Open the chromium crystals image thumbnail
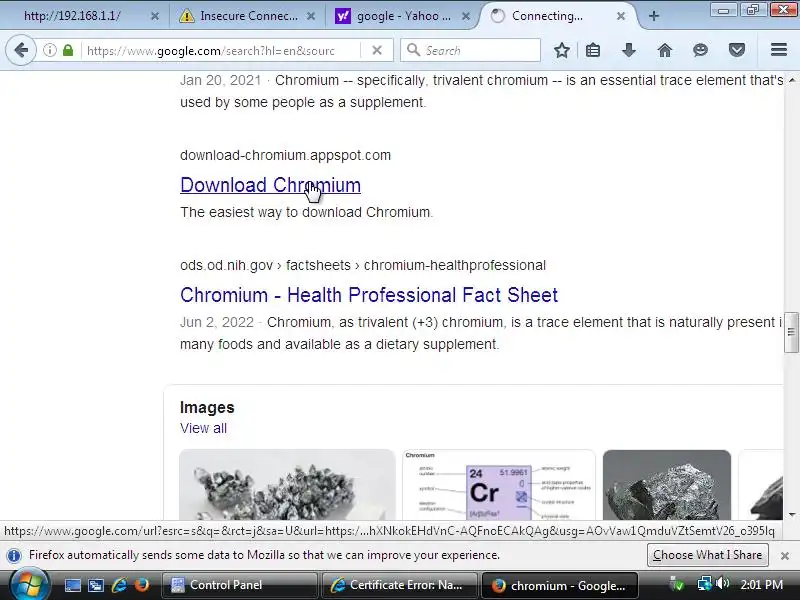This screenshot has width=800, height=600. (287, 485)
